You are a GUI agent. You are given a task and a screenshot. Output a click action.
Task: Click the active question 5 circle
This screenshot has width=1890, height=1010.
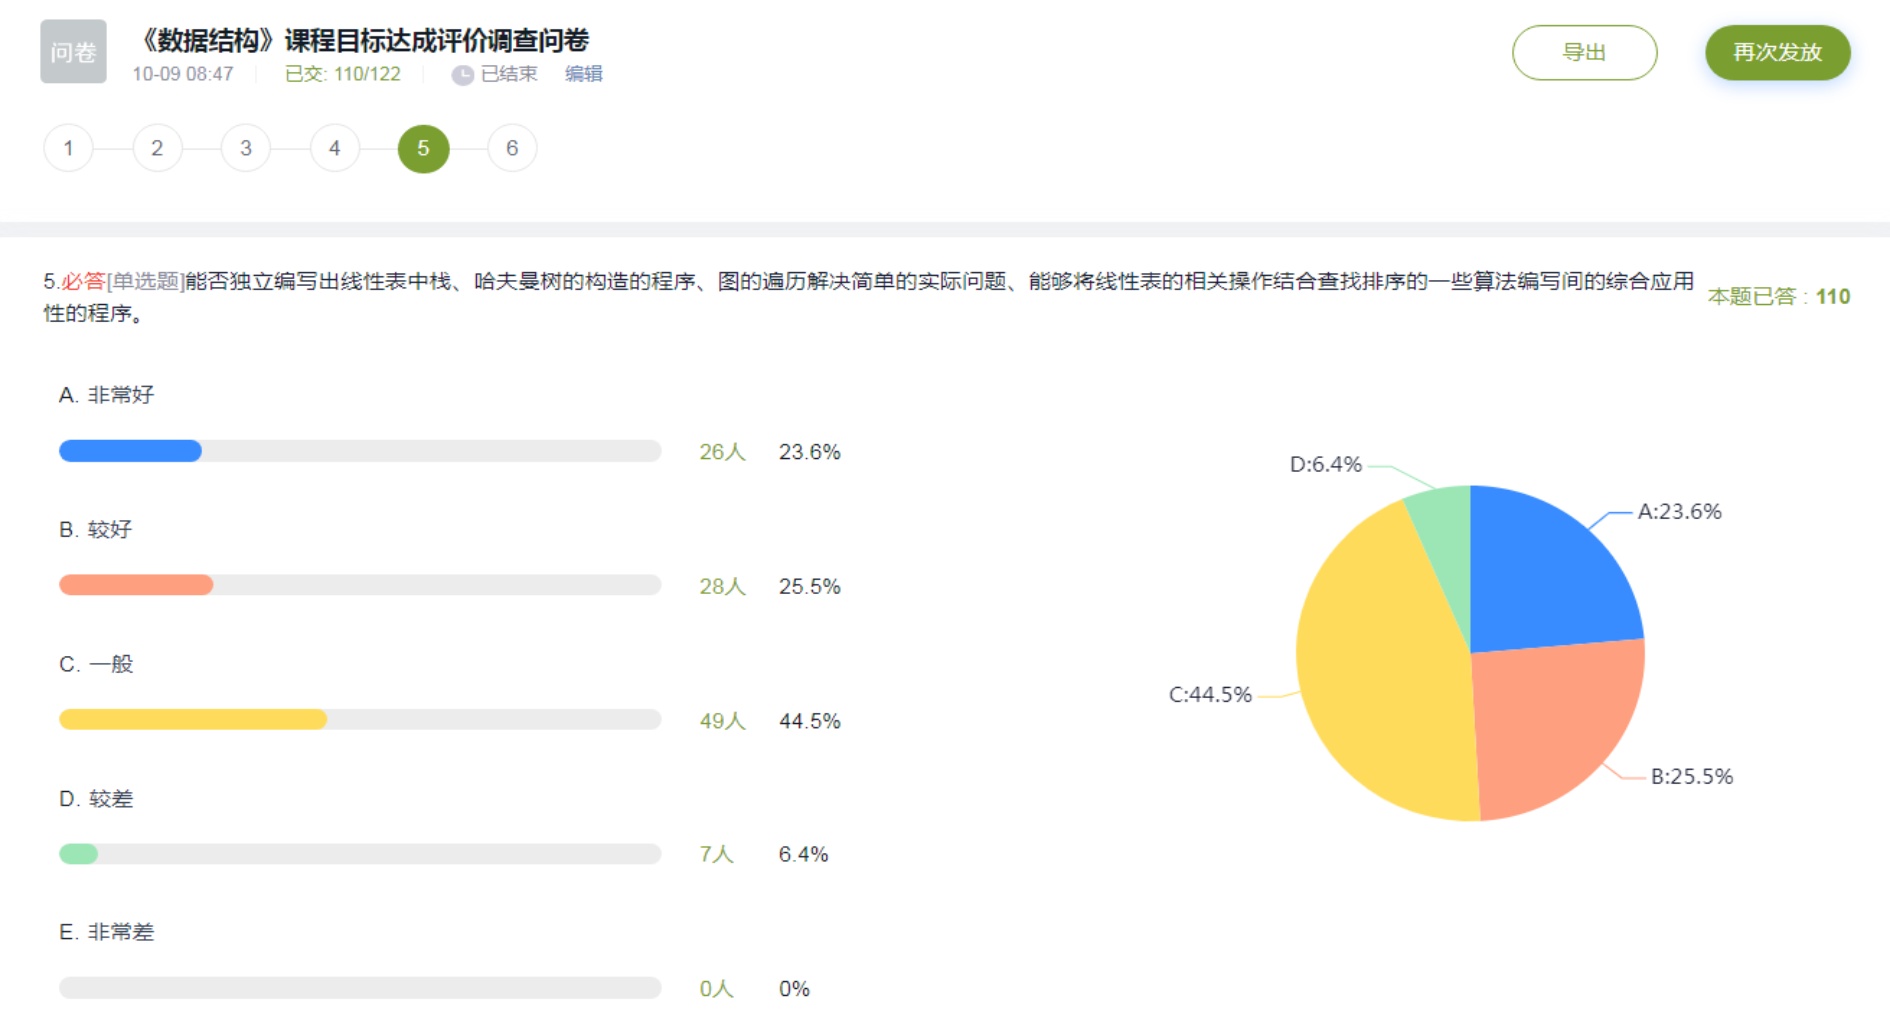pos(423,149)
